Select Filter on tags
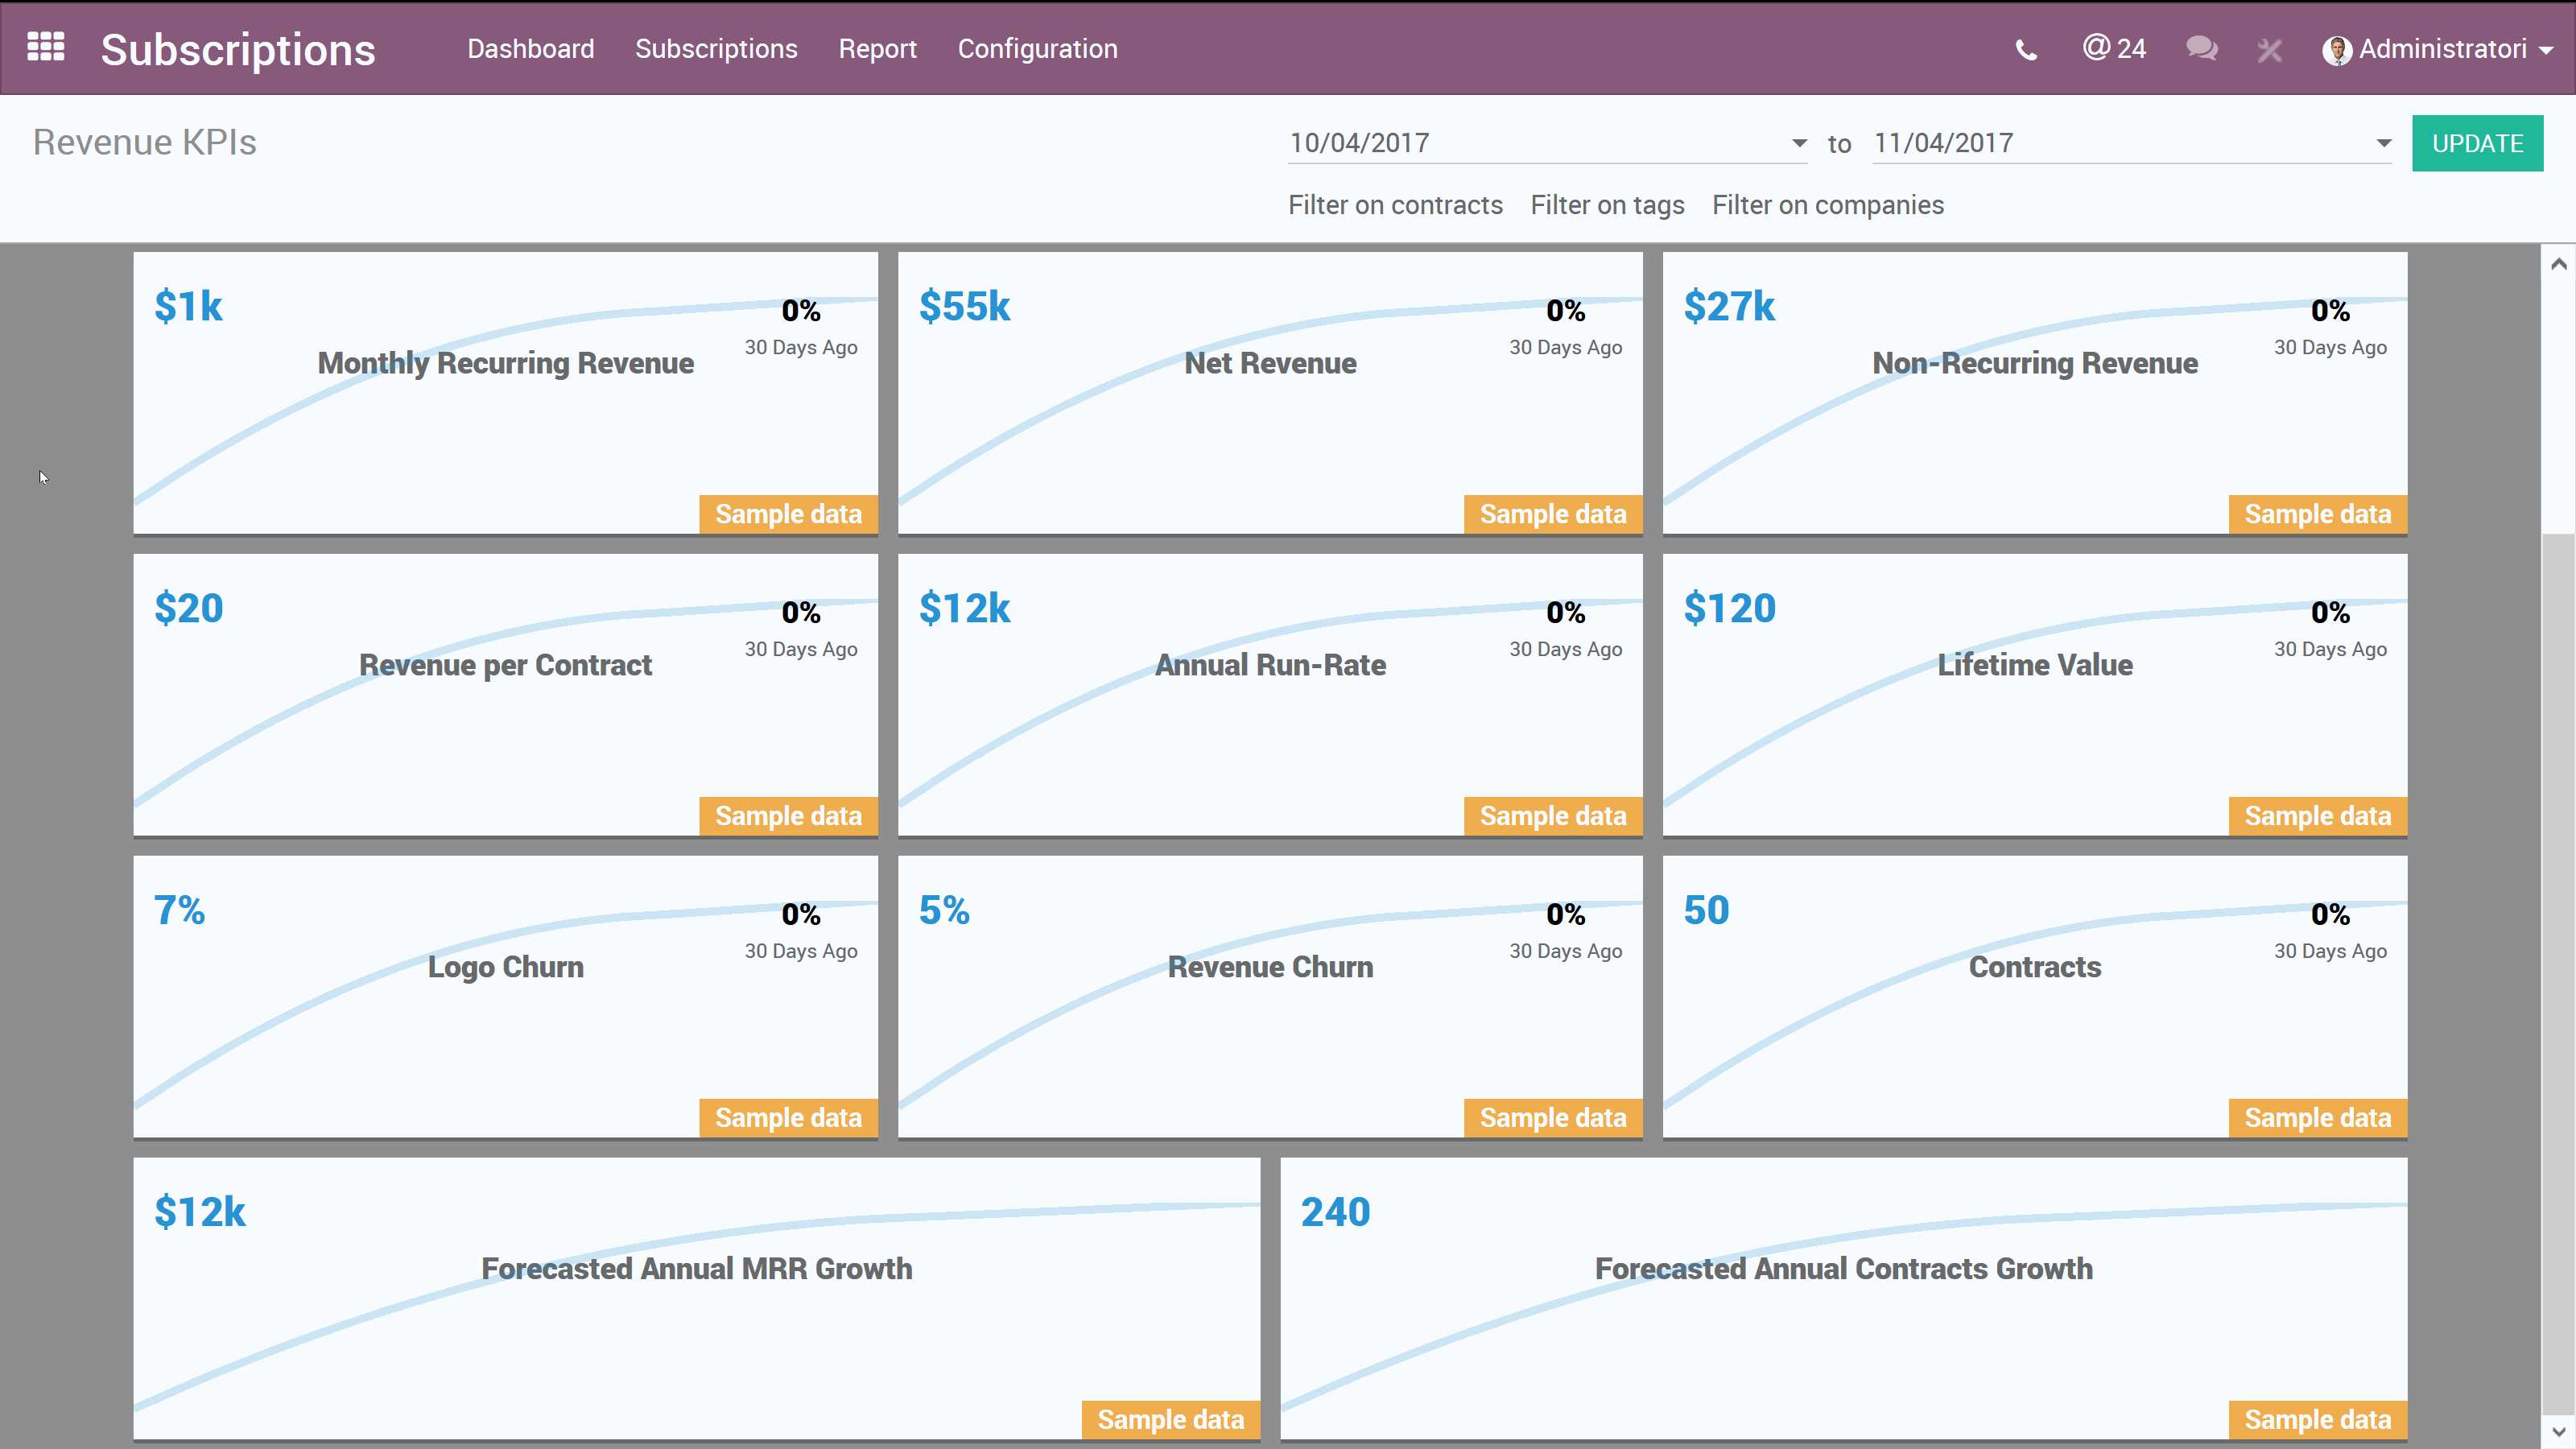The width and height of the screenshot is (2576, 1449). pyautogui.click(x=1607, y=205)
